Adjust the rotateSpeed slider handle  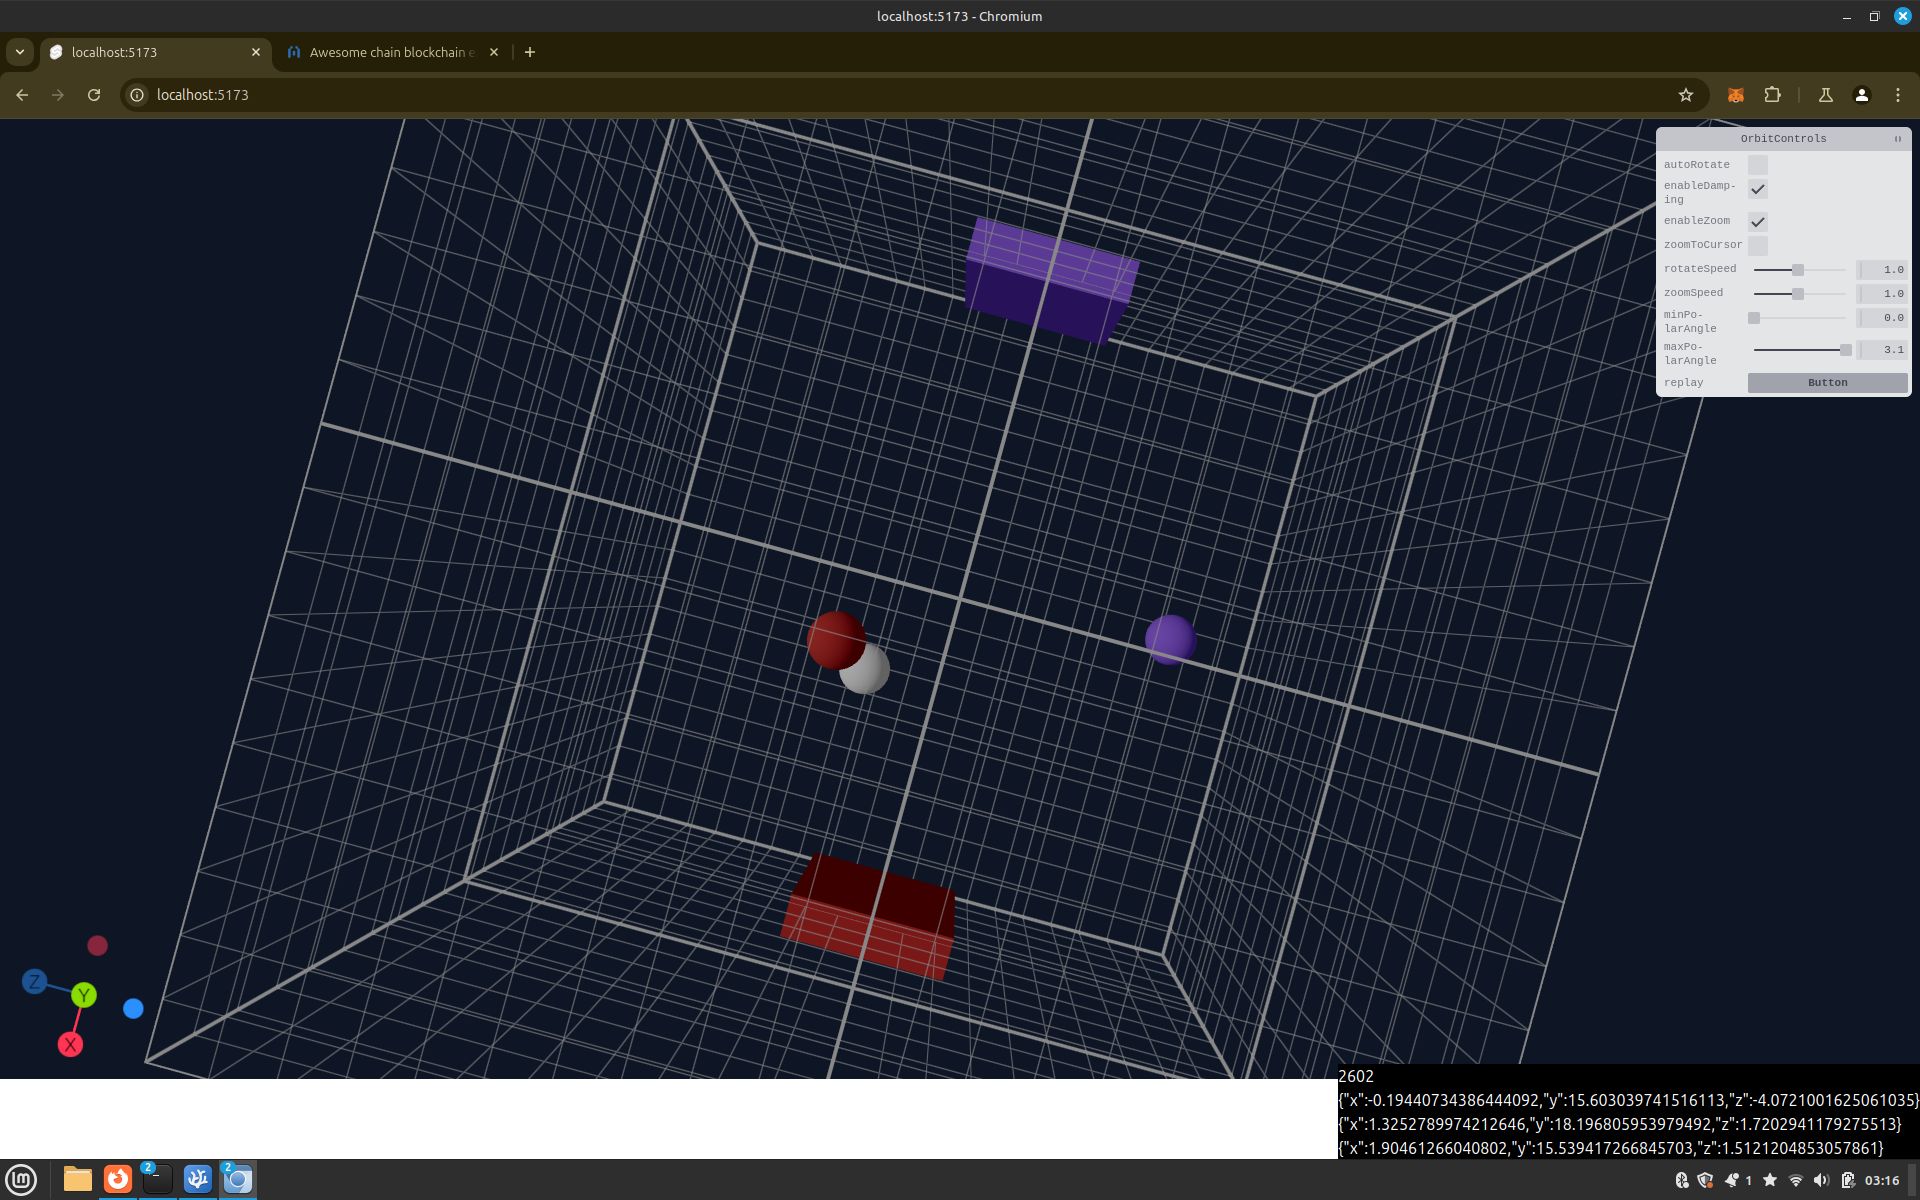[1798, 270]
